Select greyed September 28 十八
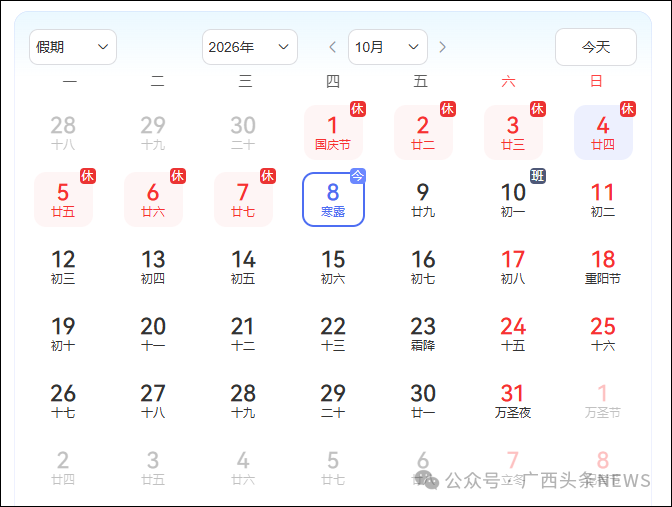The image size is (672, 507). tap(63, 132)
